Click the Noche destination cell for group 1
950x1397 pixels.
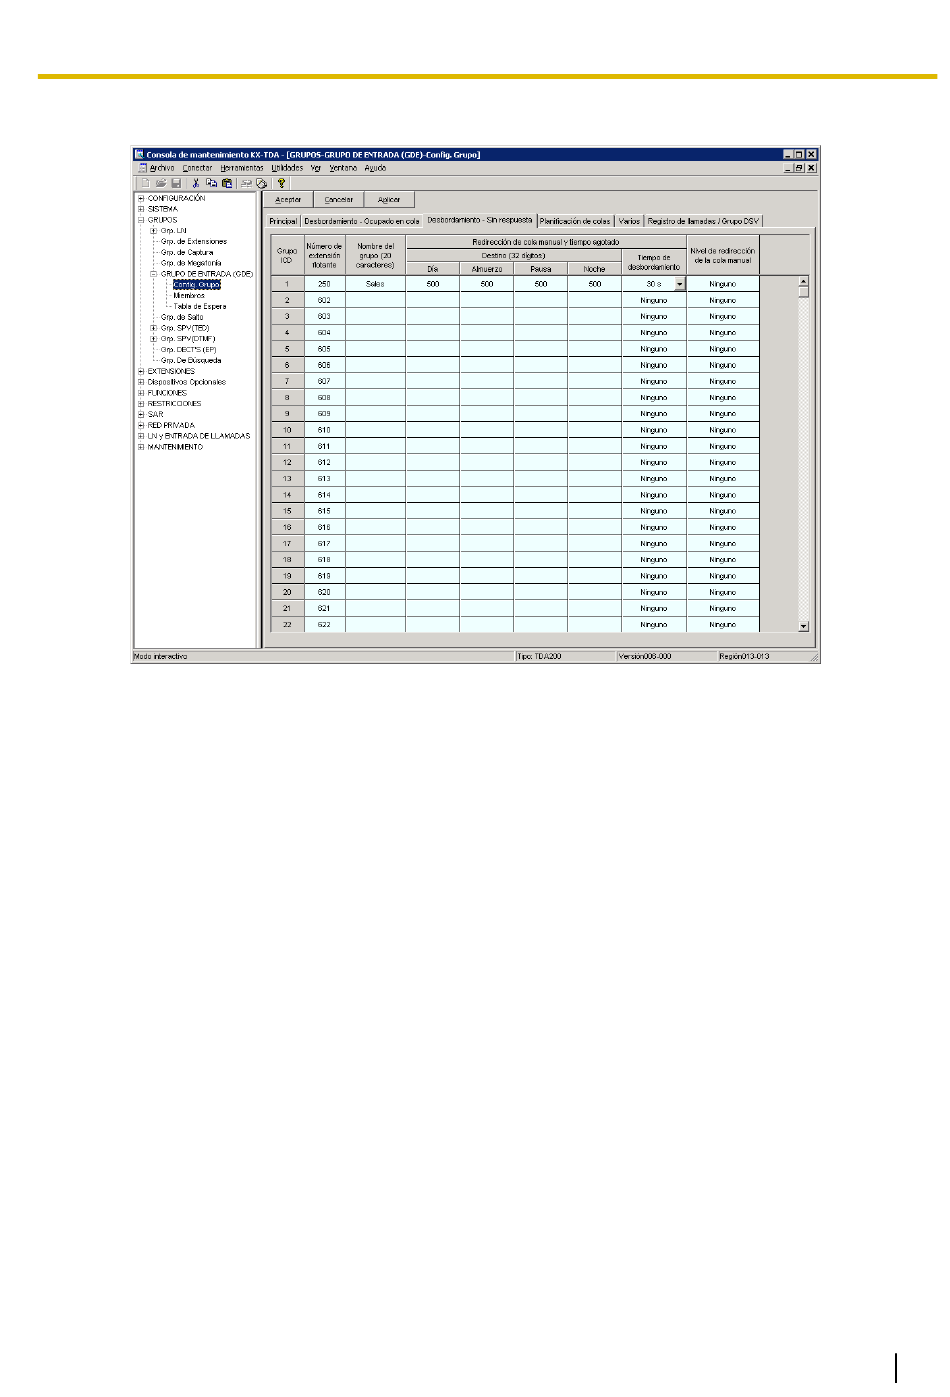click(595, 284)
